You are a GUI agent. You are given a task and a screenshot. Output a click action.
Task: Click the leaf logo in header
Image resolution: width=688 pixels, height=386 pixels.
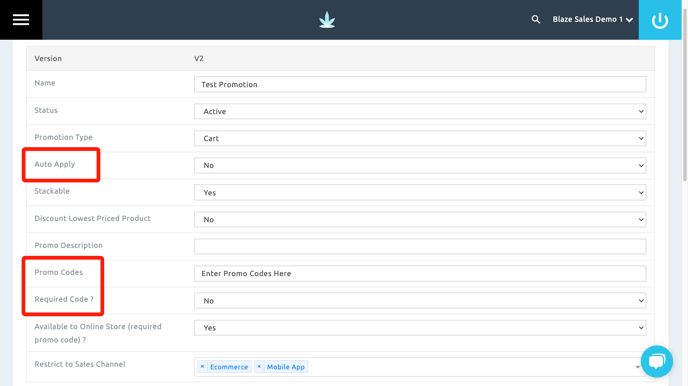point(327,20)
